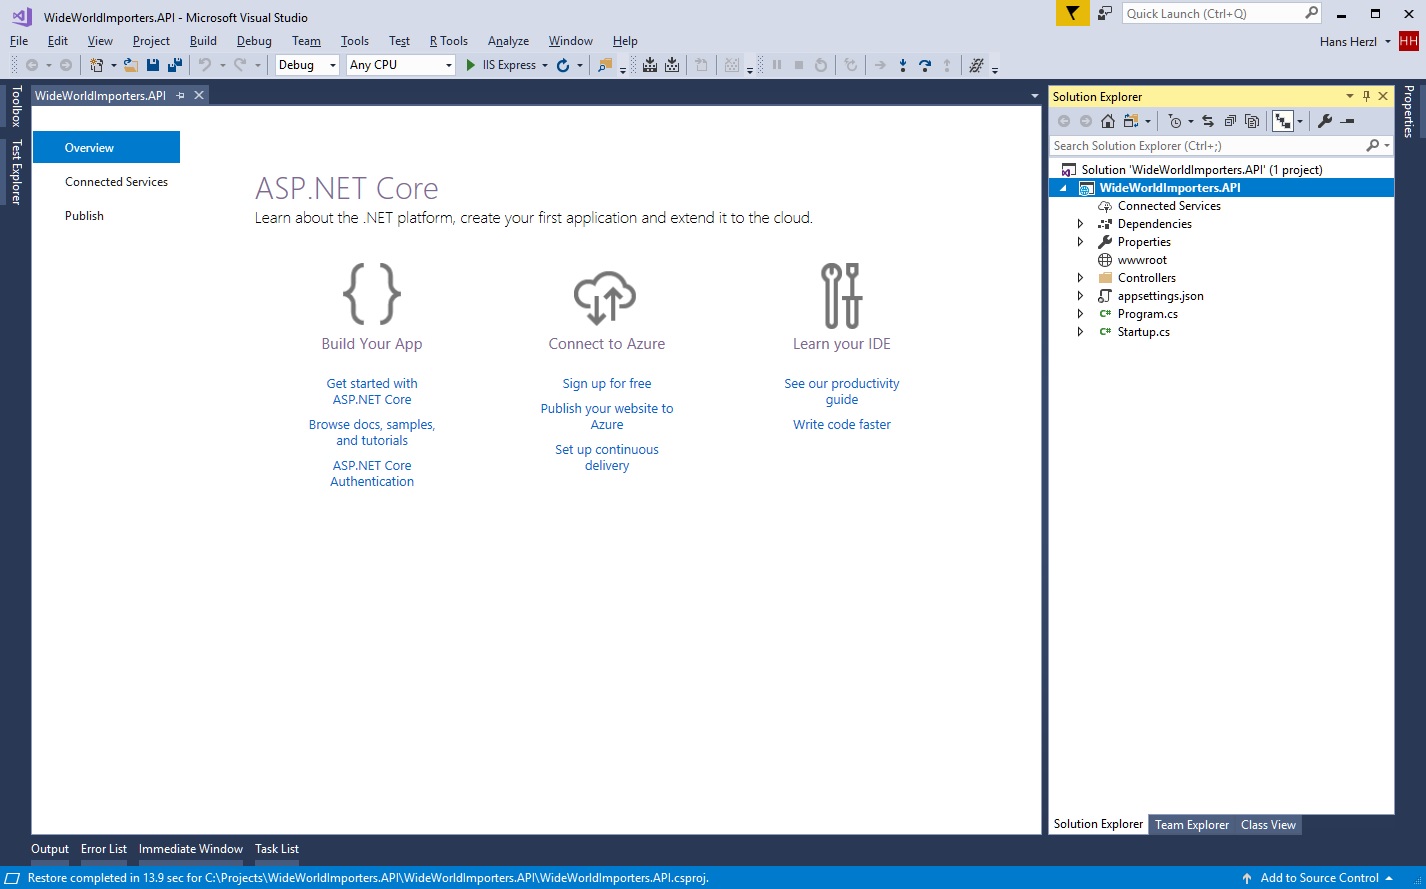
Task: Open the Debug configuration dropdown
Action: tap(333, 65)
